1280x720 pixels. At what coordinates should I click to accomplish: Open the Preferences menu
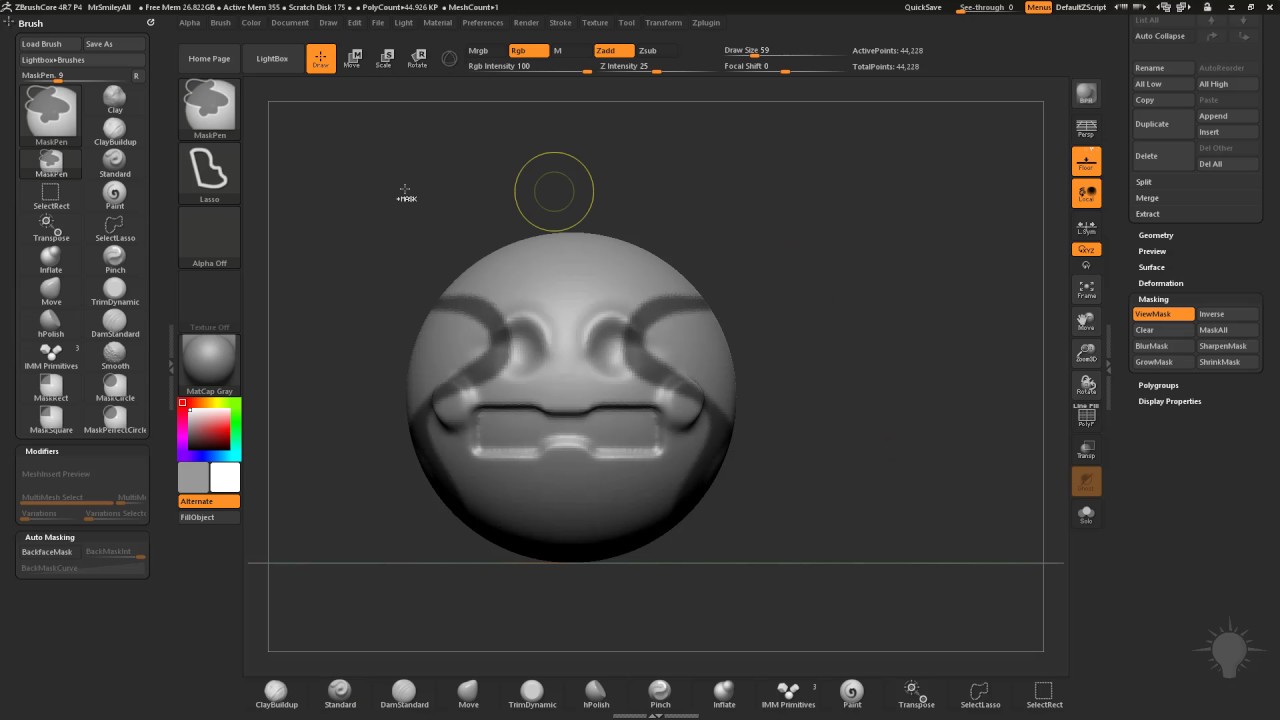click(x=483, y=22)
